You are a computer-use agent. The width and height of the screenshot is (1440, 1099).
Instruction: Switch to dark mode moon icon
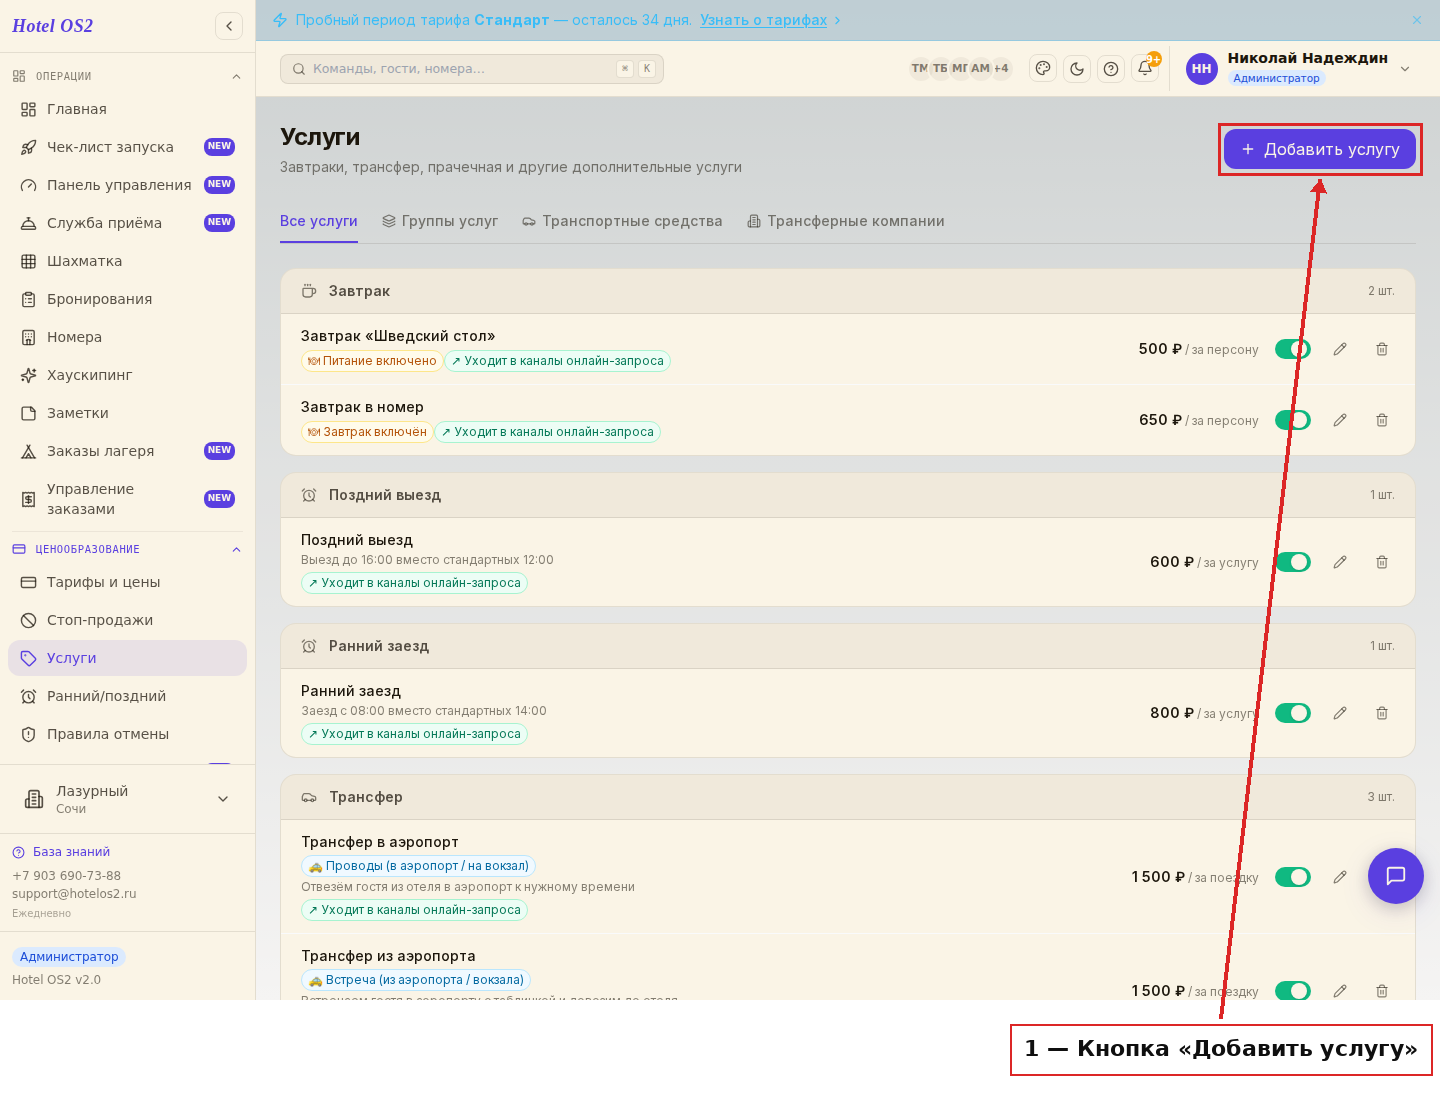1077,69
